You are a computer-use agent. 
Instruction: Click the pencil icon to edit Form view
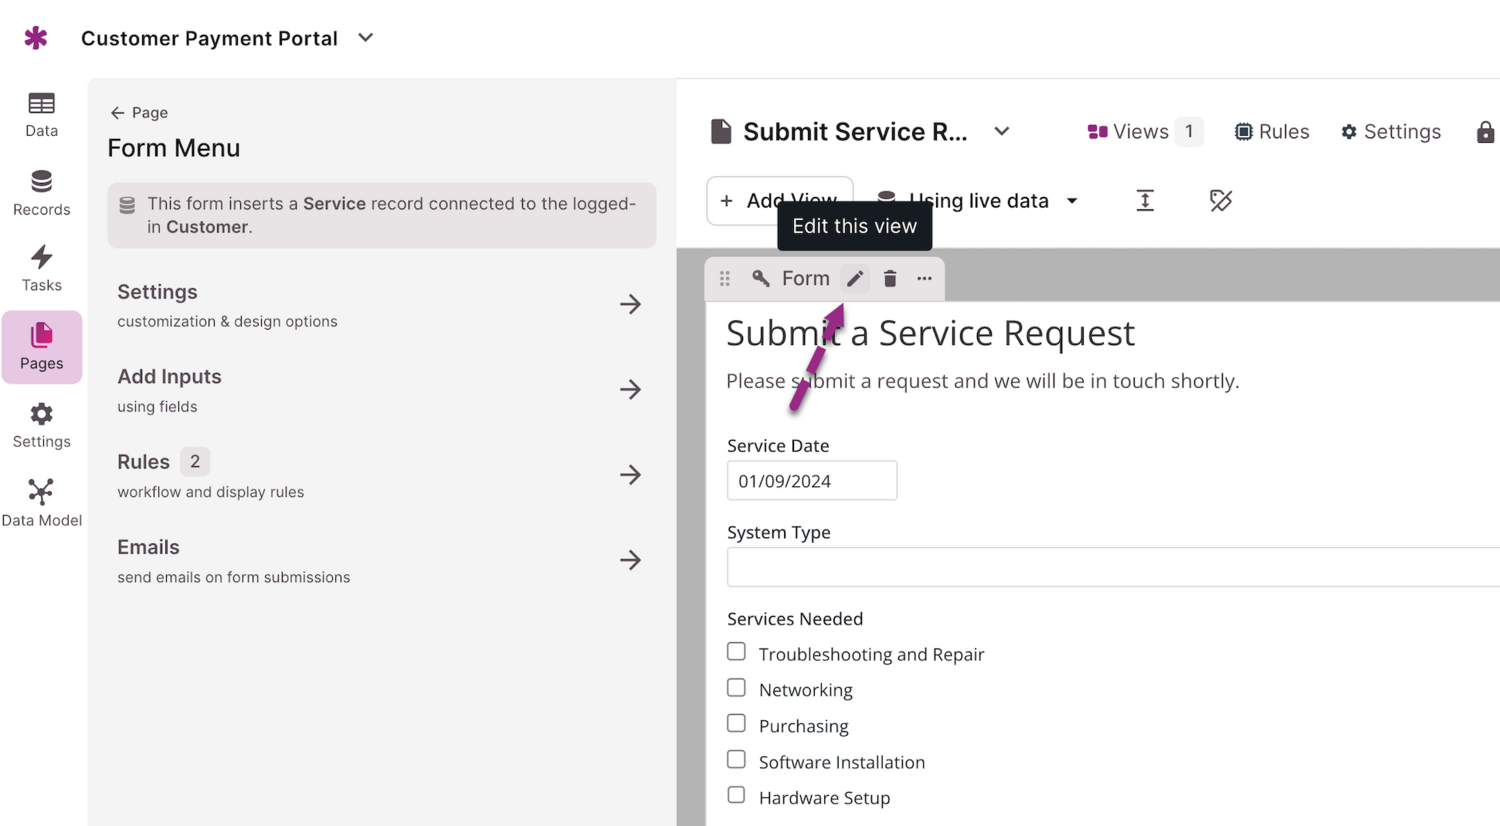pos(855,279)
